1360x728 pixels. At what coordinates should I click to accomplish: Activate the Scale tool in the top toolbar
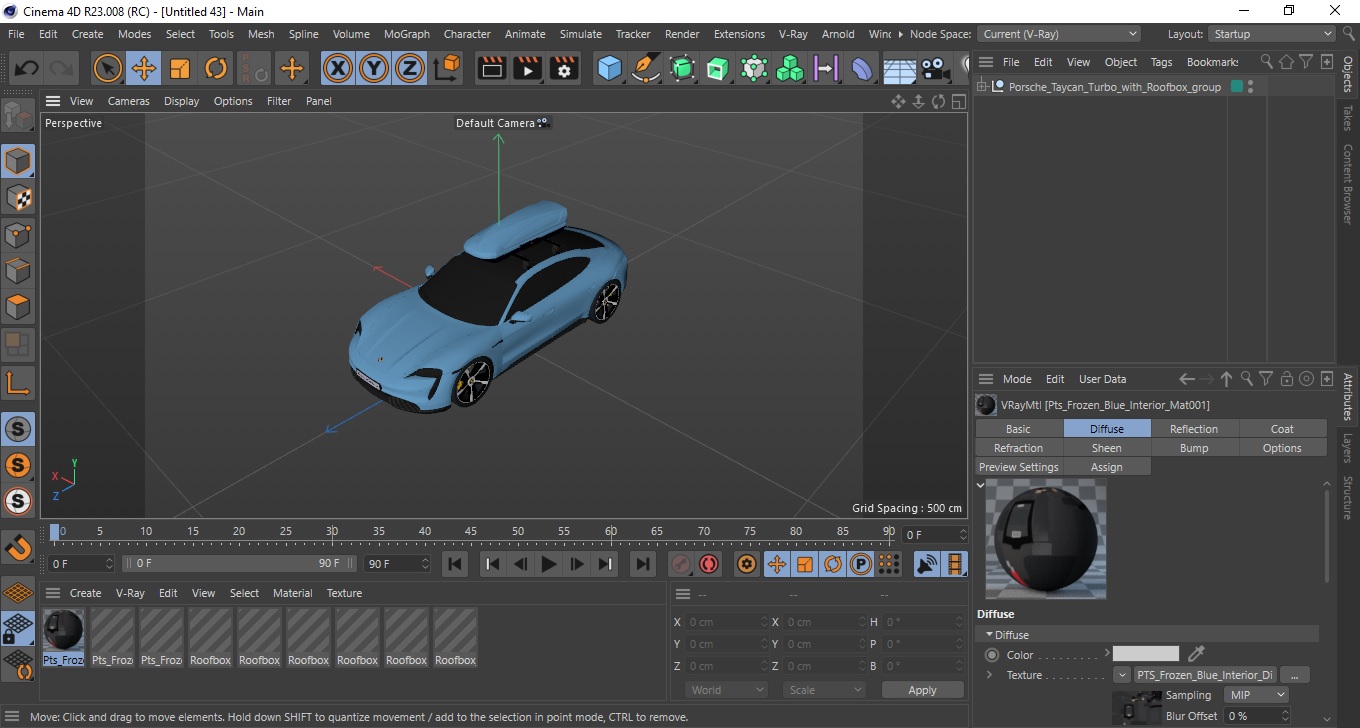pyautogui.click(x=180, y=69)
